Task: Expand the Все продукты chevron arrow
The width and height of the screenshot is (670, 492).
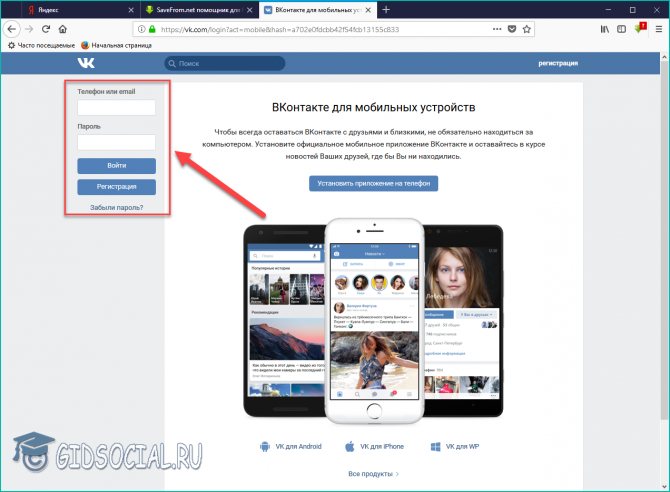Action: [x=397, y=474]
